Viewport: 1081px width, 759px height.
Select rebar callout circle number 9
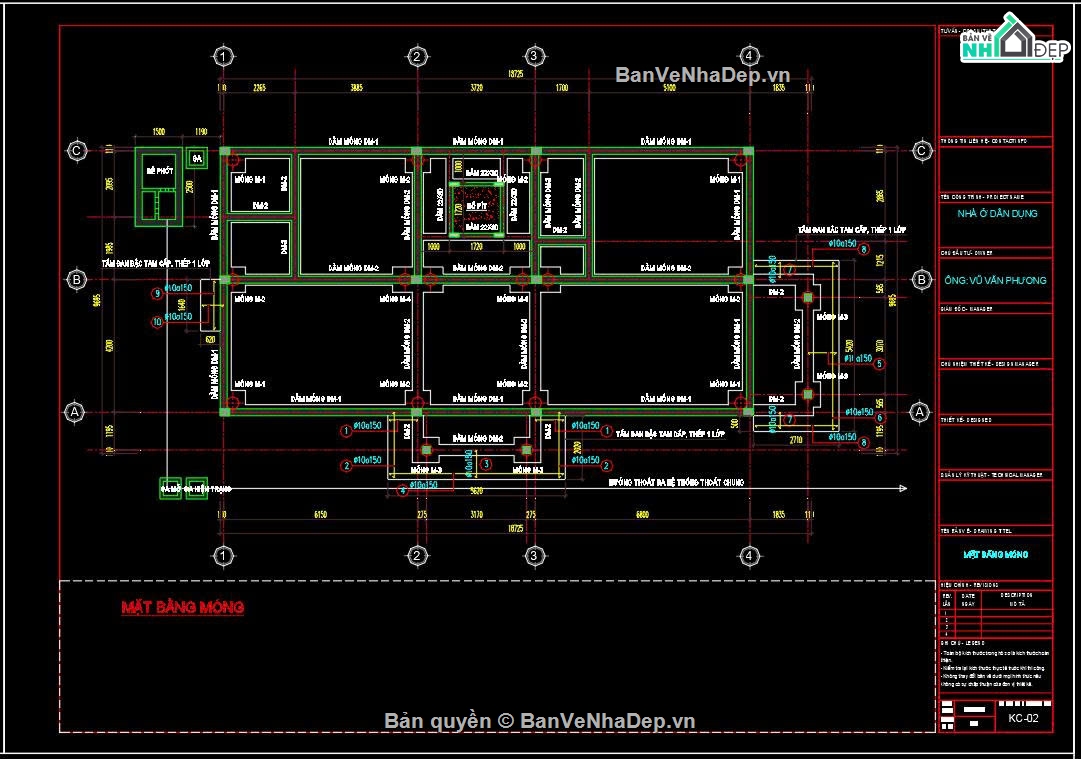pos(157,294)
